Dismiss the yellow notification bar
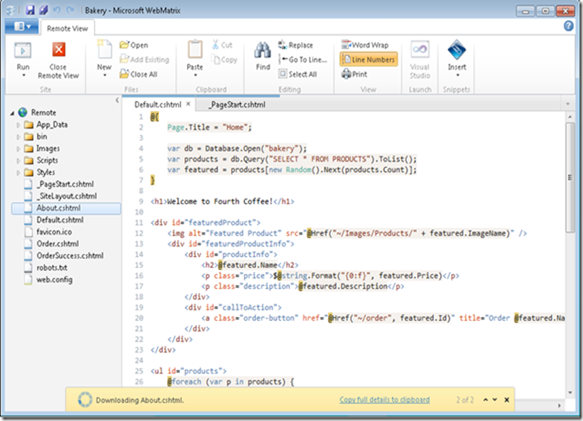The image size is (583, 421). pyautogui.click(x=506, y=400)
